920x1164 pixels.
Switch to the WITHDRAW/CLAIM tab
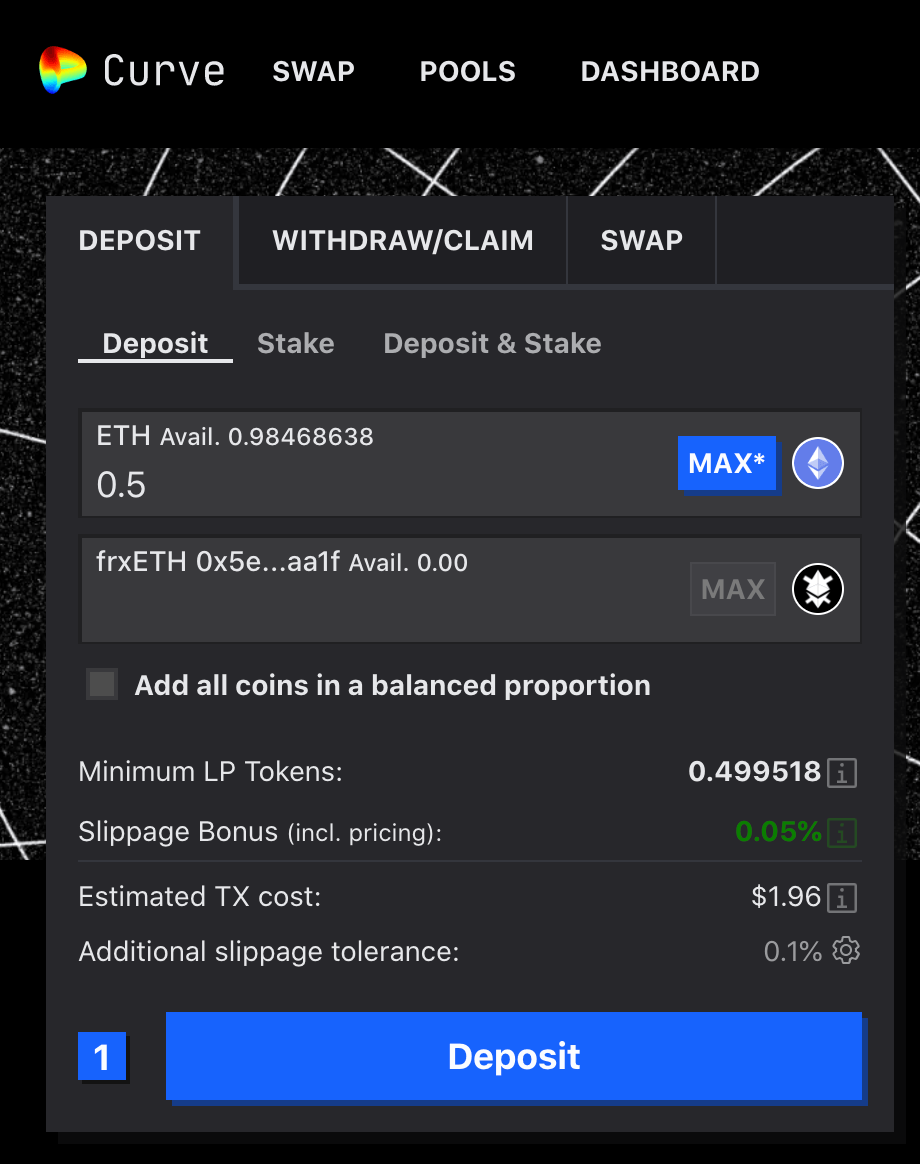pyautogui.click(x=403, y=240)
